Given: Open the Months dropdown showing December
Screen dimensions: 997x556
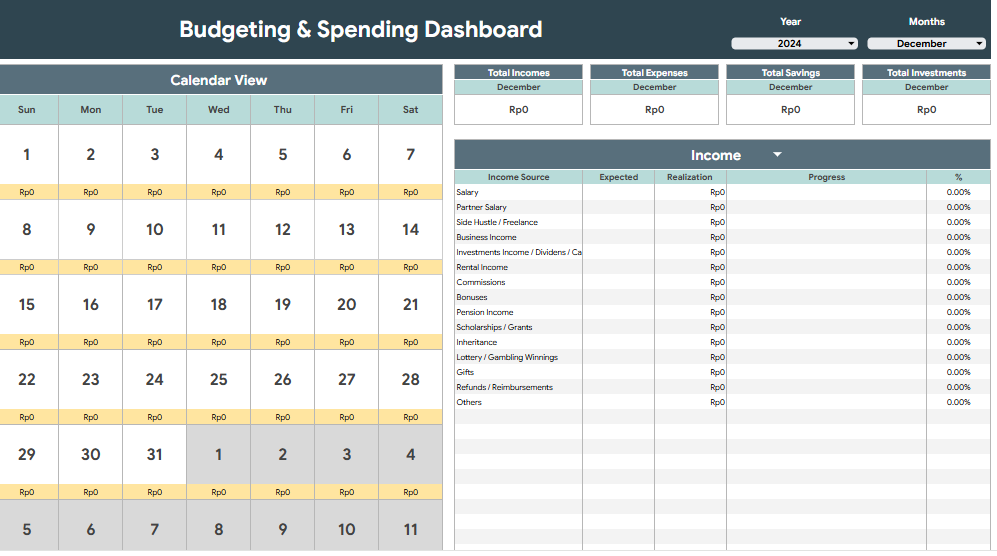Looking at the screenshot, I should [x=926, y=44].
